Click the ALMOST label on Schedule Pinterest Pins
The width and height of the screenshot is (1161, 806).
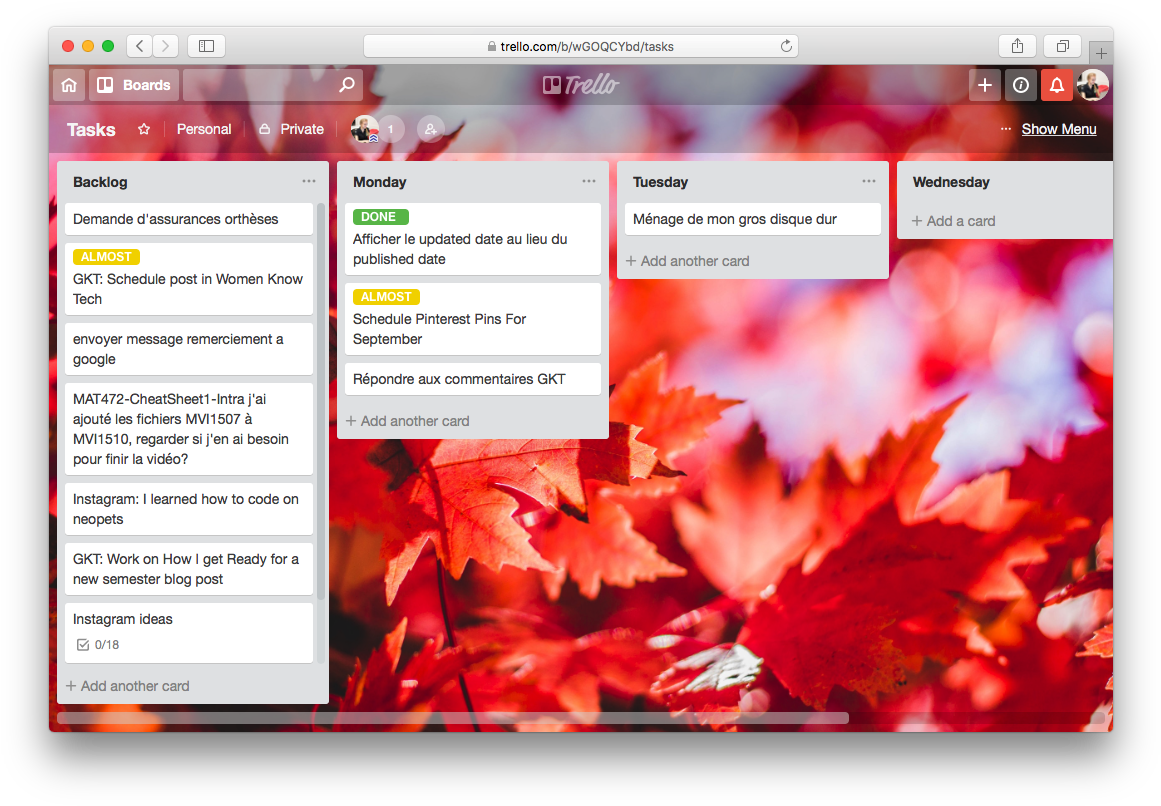[x=386, y=297]
